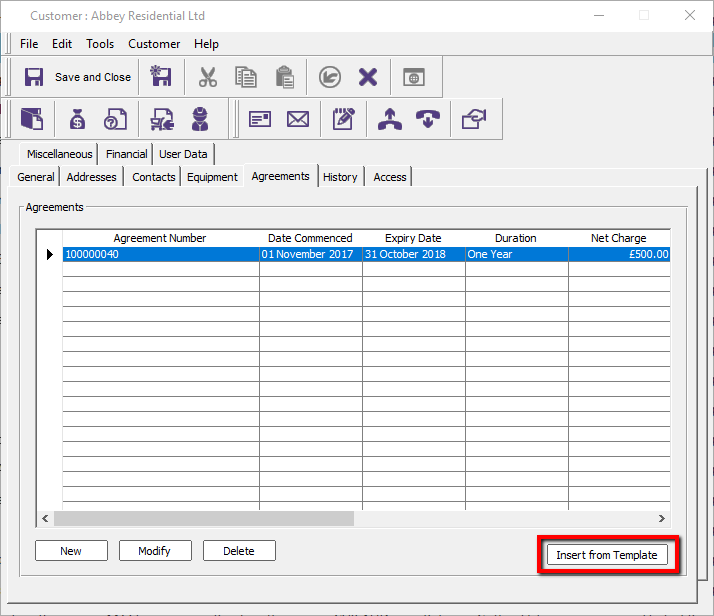
Task: Click the Cut scissors icon
Action: pyautogui.click(x=208, y=77)
